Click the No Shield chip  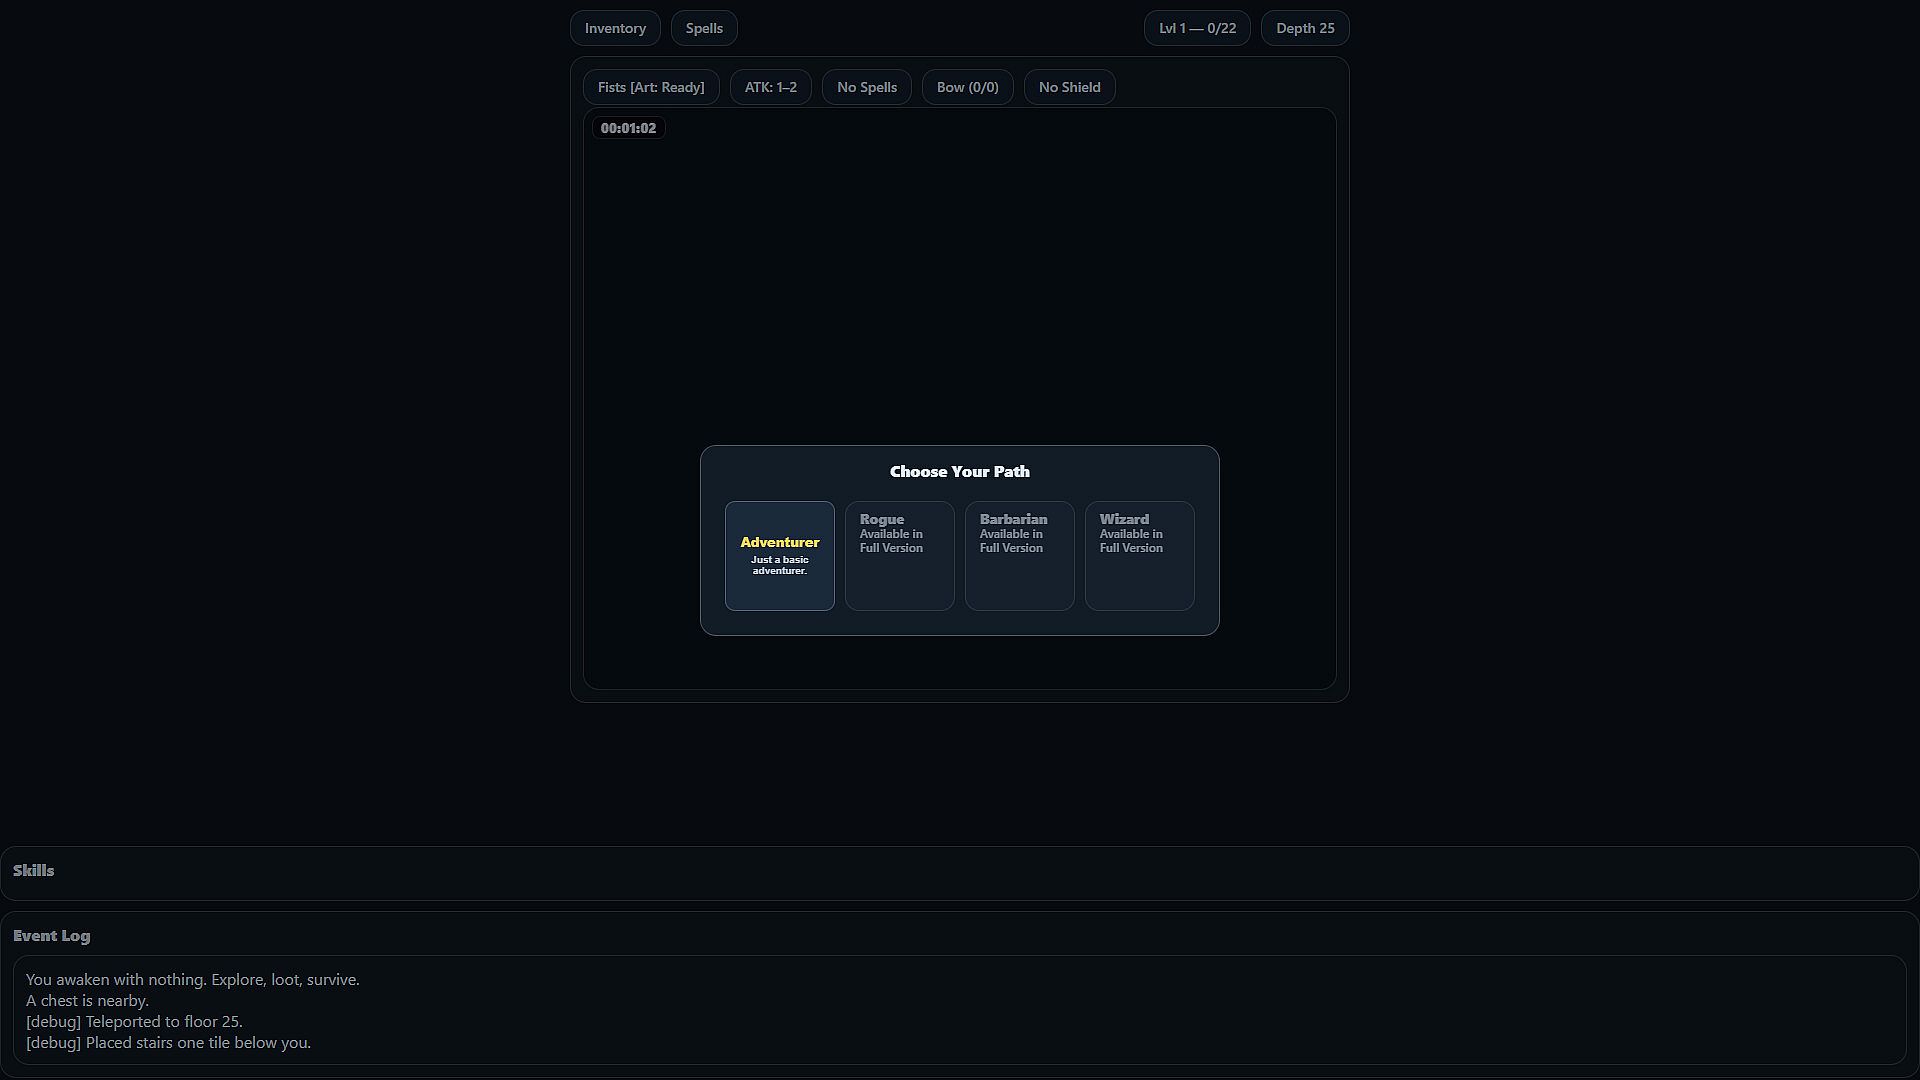[1069, 87]
